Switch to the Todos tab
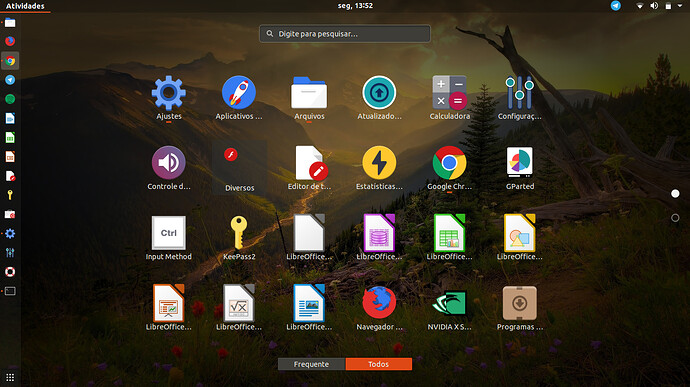This screenshot has width=690, height=387. click(x=378, y=364)
